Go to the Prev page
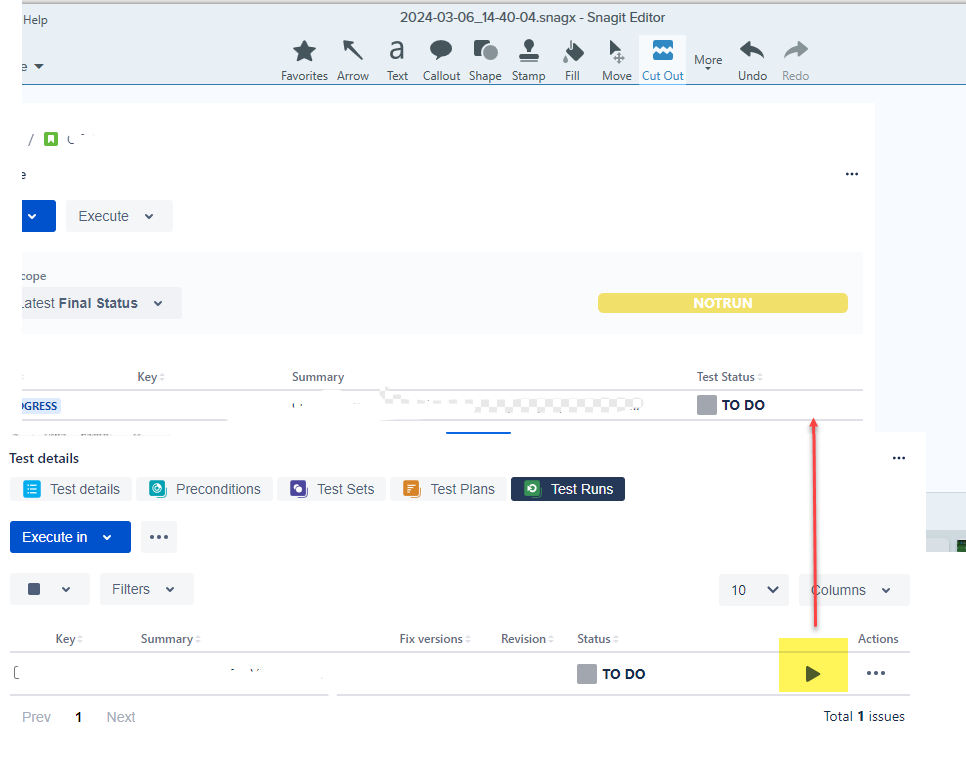 [x=36, y=717]
